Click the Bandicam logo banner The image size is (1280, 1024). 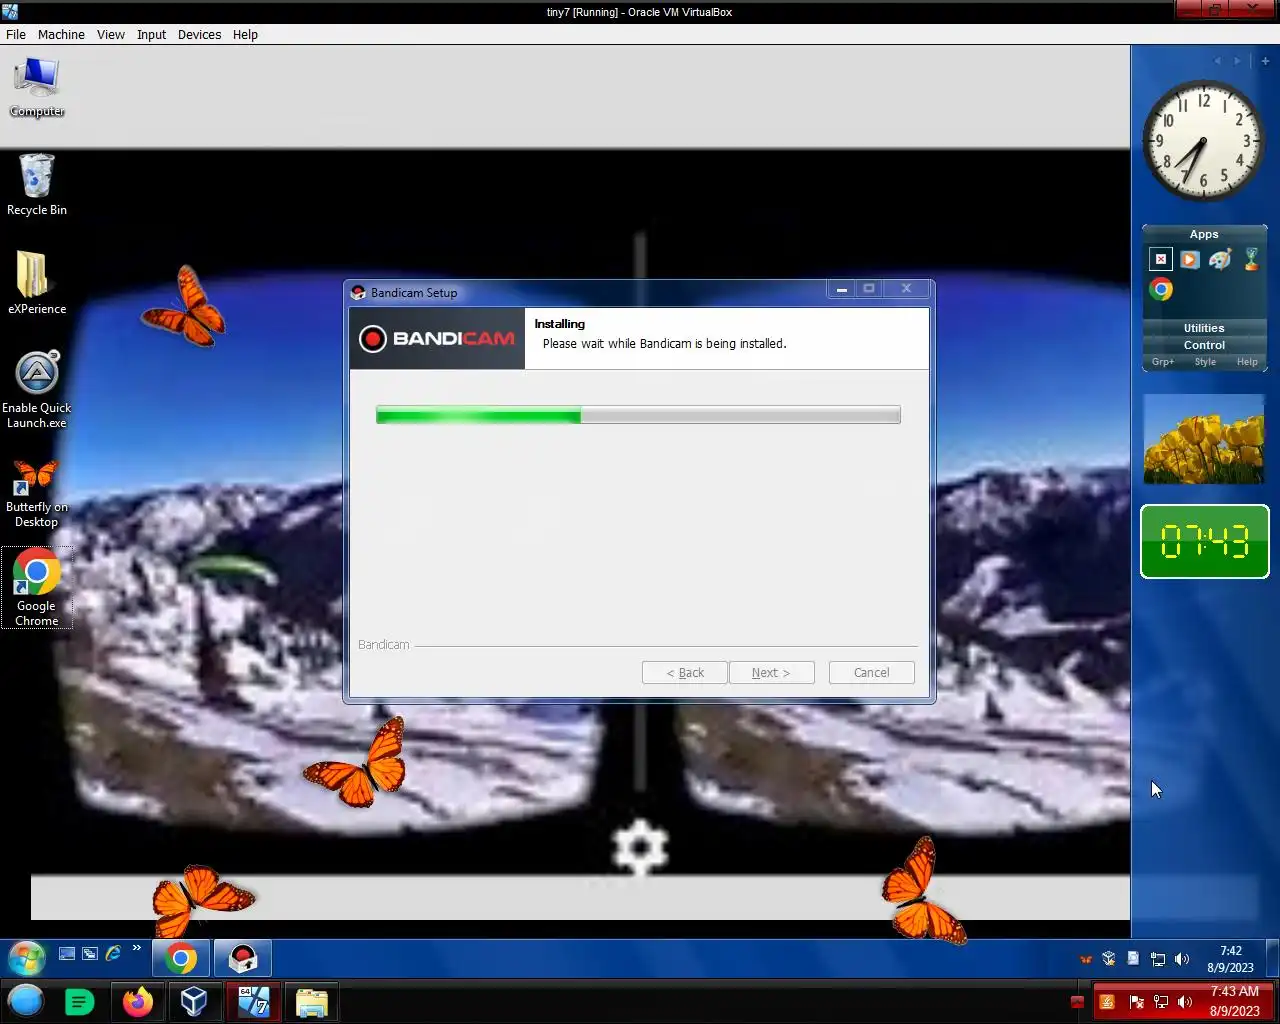(x=437, y=338)
